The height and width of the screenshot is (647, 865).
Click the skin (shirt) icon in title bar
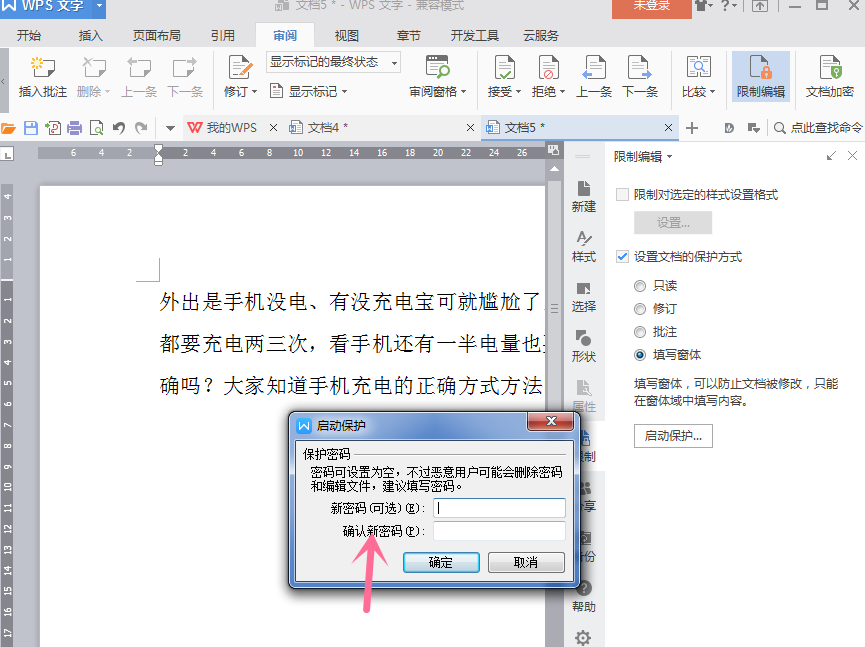tap(701, 6)
